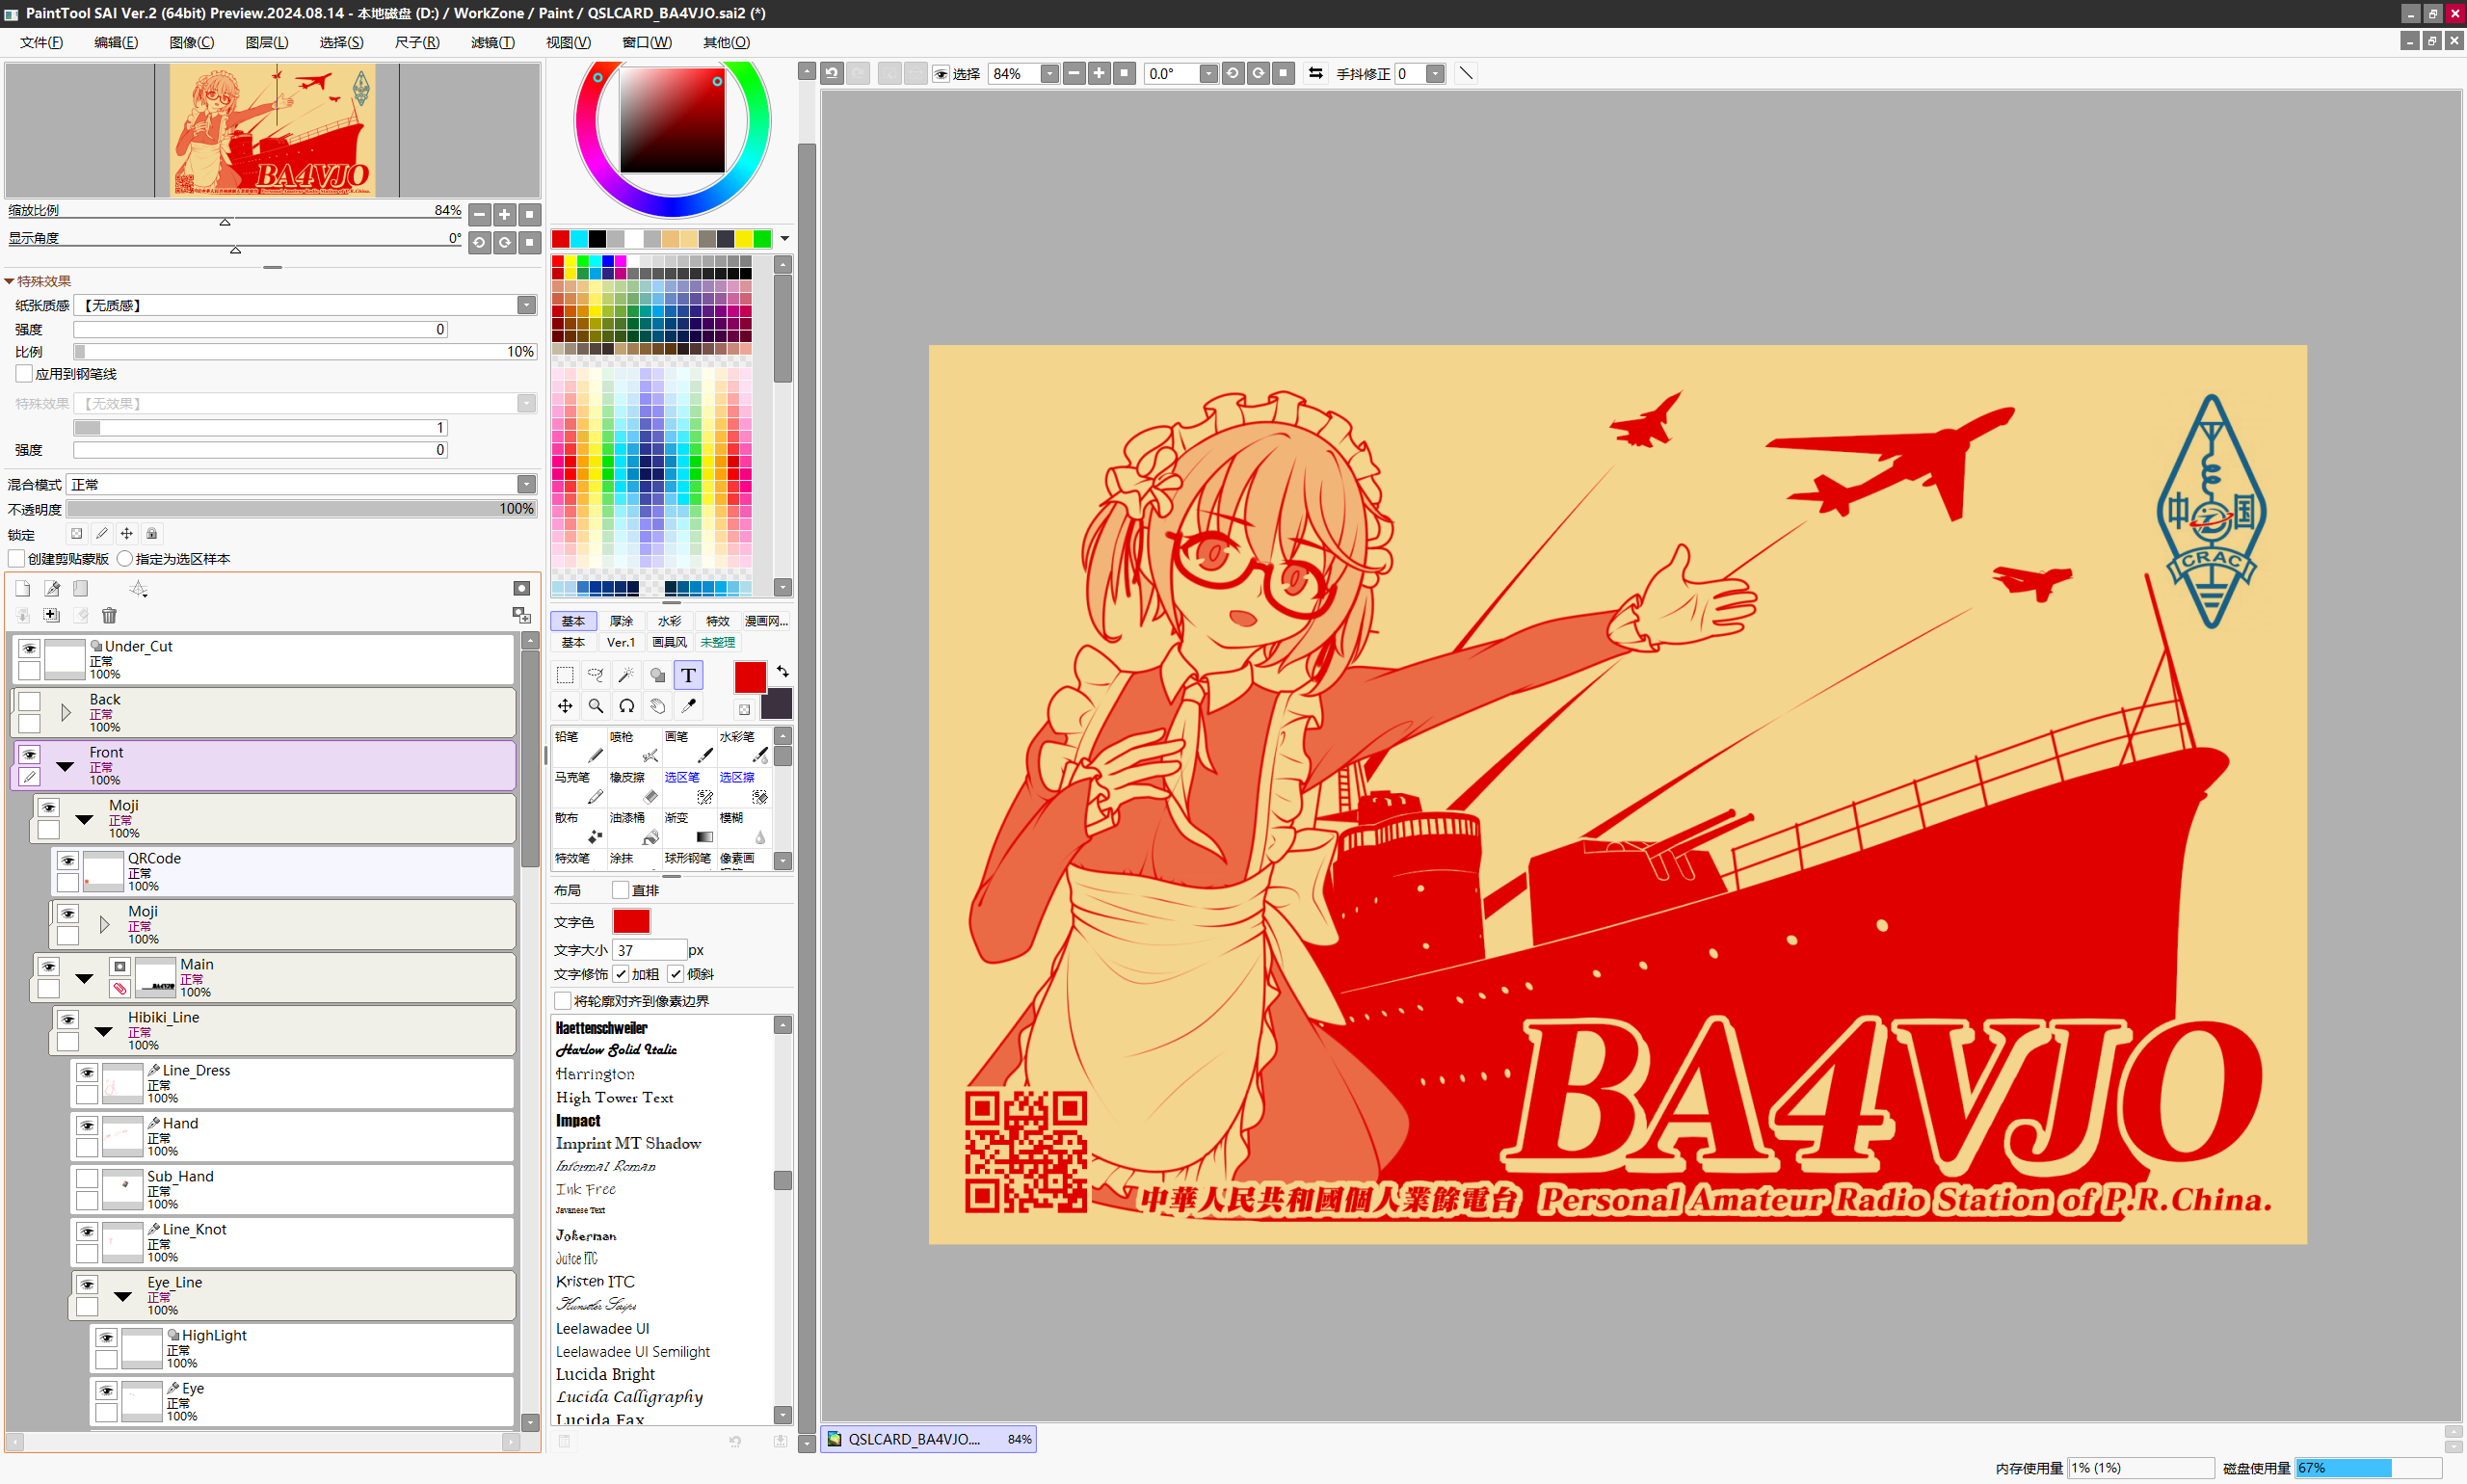Switch to the 水彩 brush tab
The height and width of the screenshot is (1484, 2467).
click(x=670, y=621)
